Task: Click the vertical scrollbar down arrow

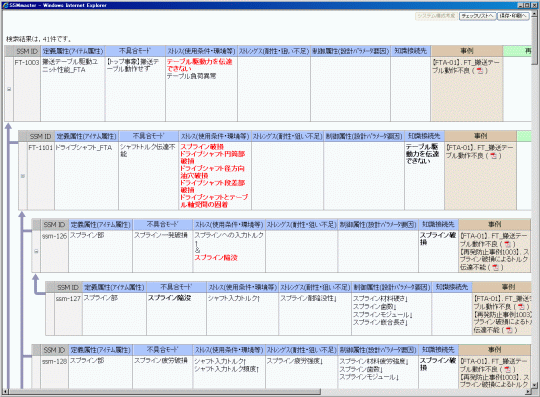Action: coord(534,386)
